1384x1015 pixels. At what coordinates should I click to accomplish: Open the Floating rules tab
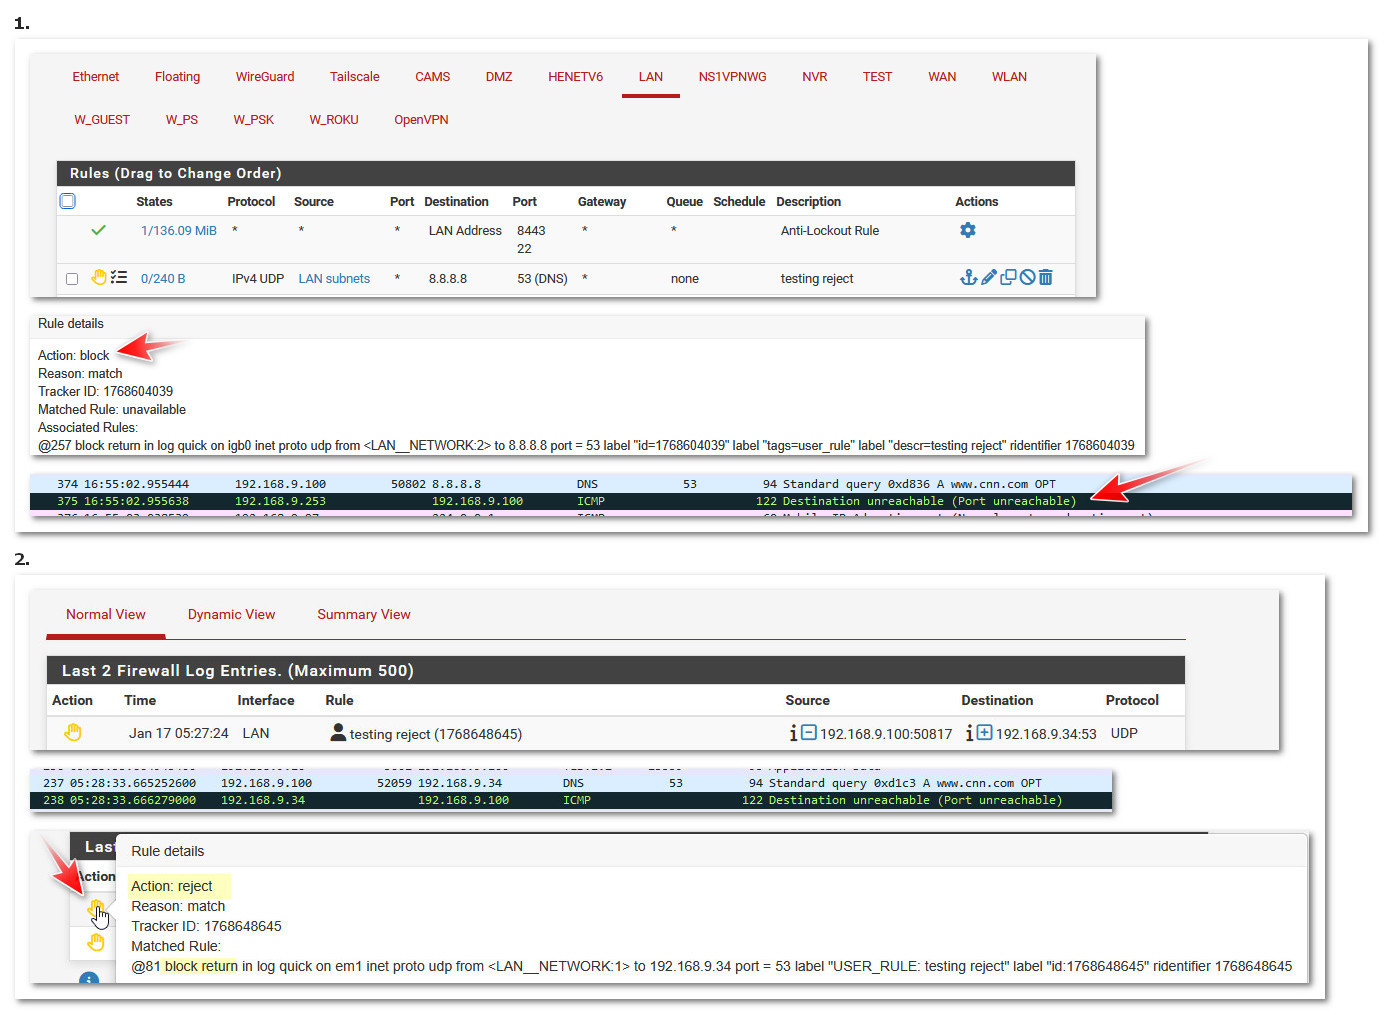tap(177, 77)
